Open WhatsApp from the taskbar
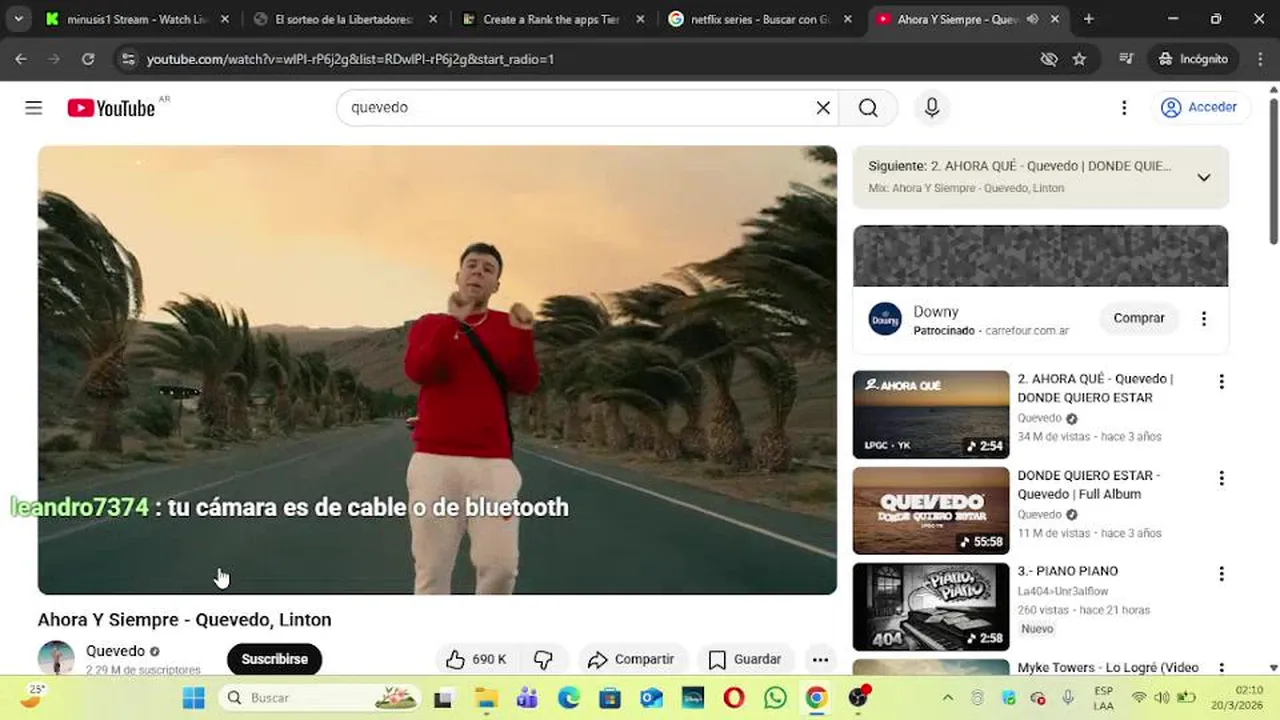 click(775, 698)
